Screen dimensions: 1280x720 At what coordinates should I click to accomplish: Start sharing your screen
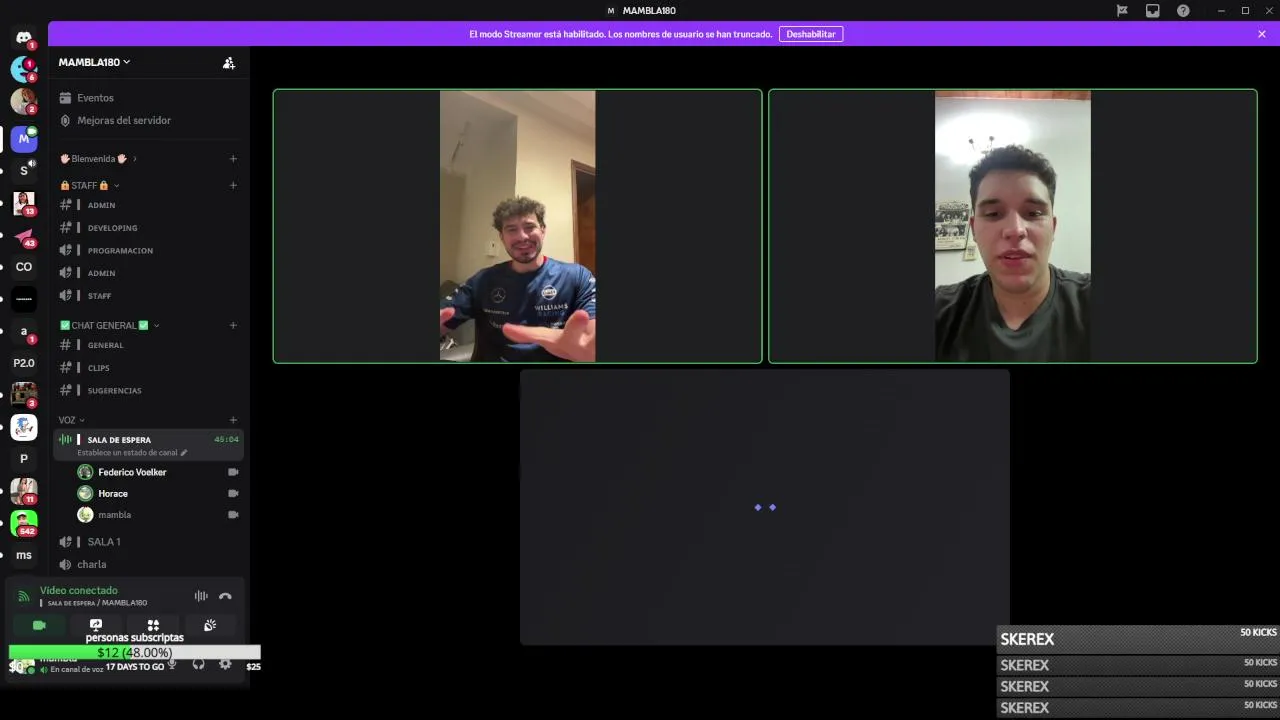[96, 625]
